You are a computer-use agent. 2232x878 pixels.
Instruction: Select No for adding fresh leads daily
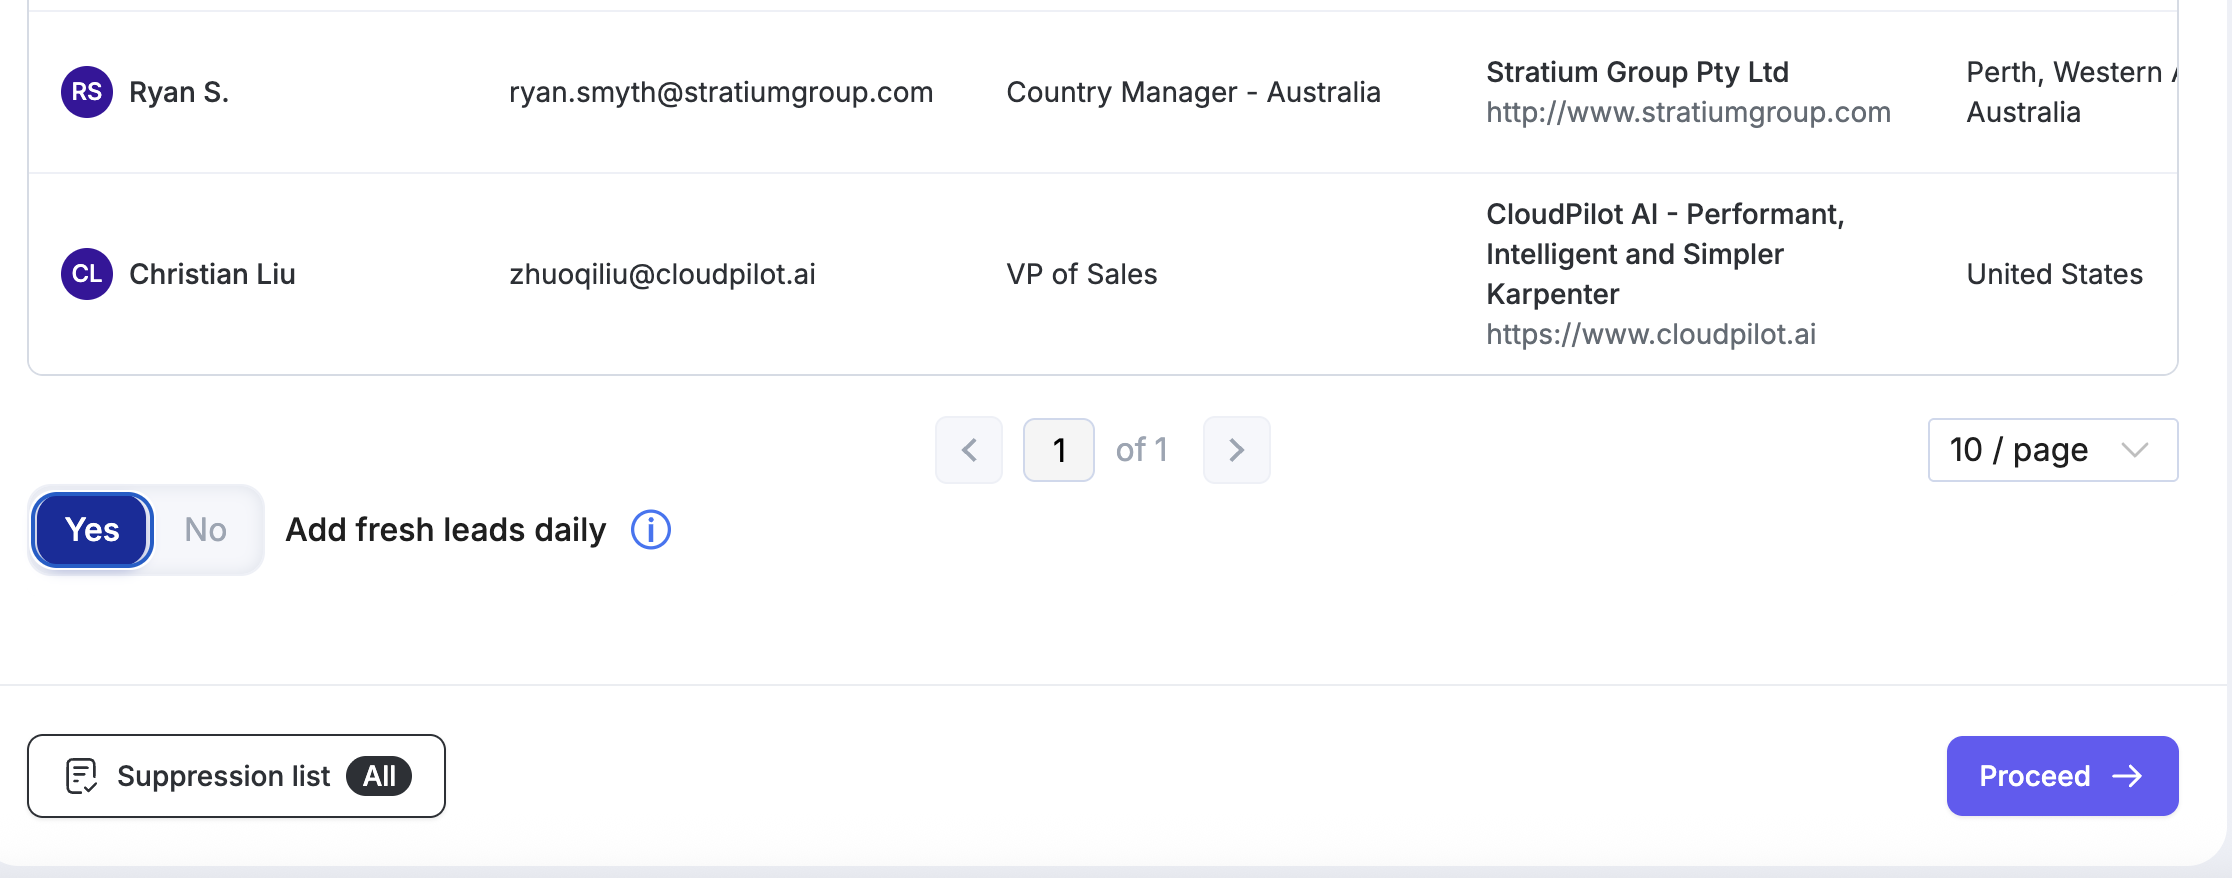point(206,530)
